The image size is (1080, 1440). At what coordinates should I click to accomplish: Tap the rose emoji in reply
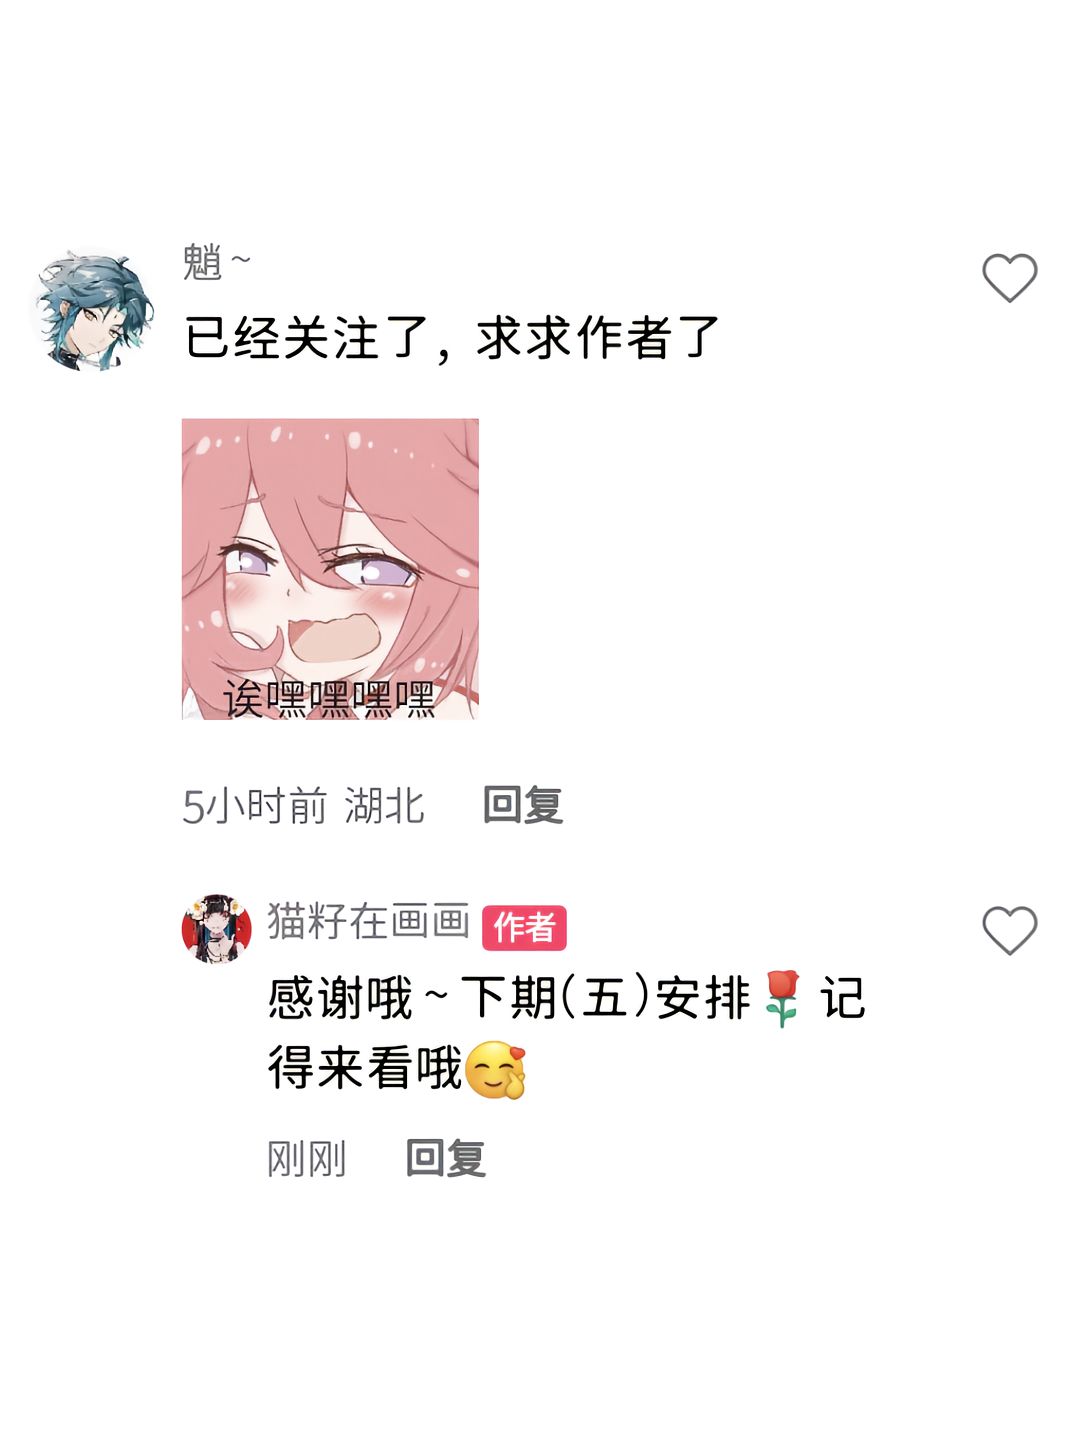coord(782,999)
